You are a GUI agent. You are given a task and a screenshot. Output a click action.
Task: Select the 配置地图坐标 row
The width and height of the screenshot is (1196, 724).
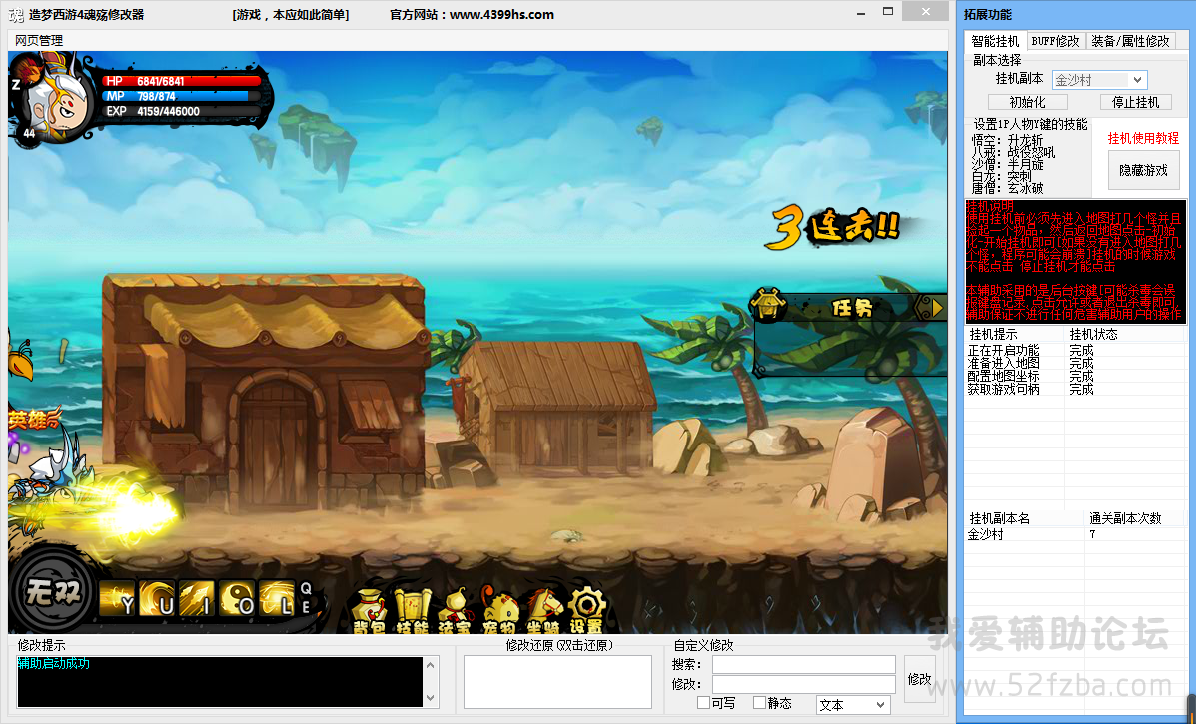1075,376
